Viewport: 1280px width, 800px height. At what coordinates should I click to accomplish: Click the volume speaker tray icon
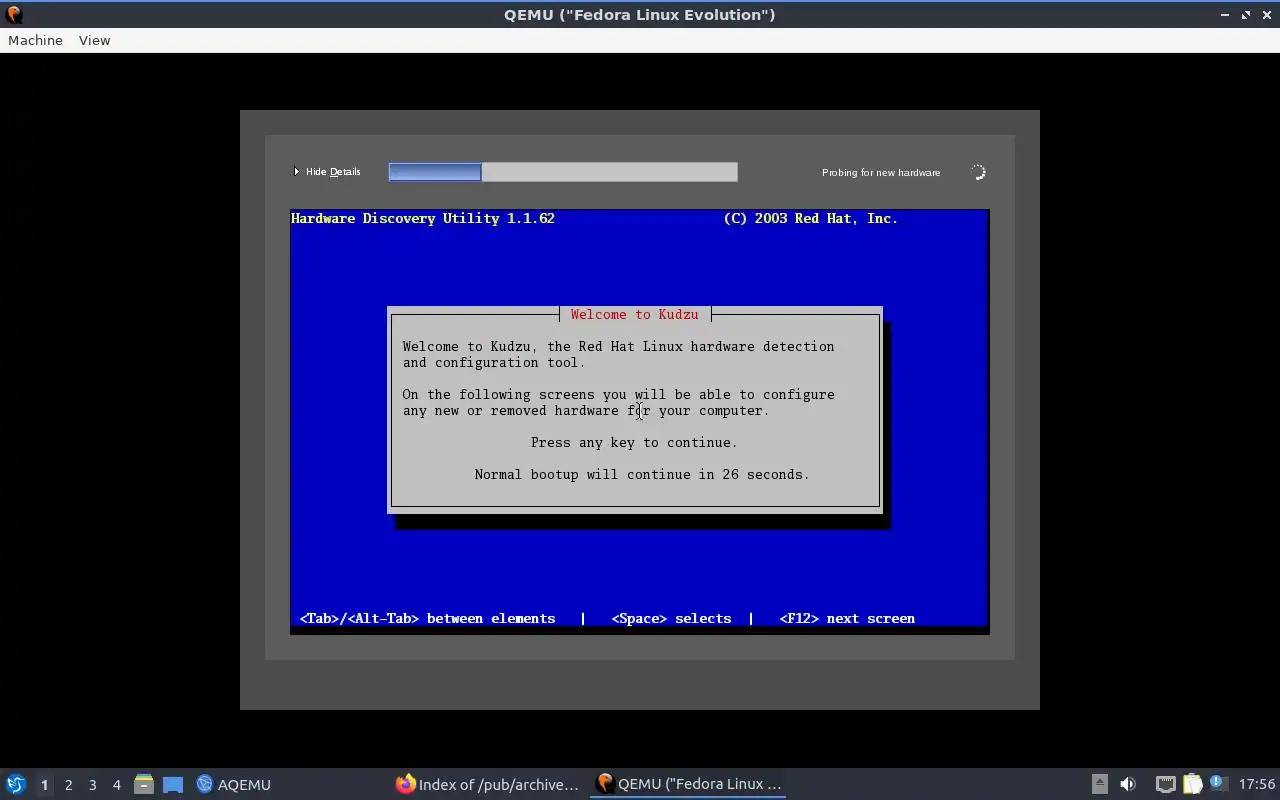tap(1128, 784)
